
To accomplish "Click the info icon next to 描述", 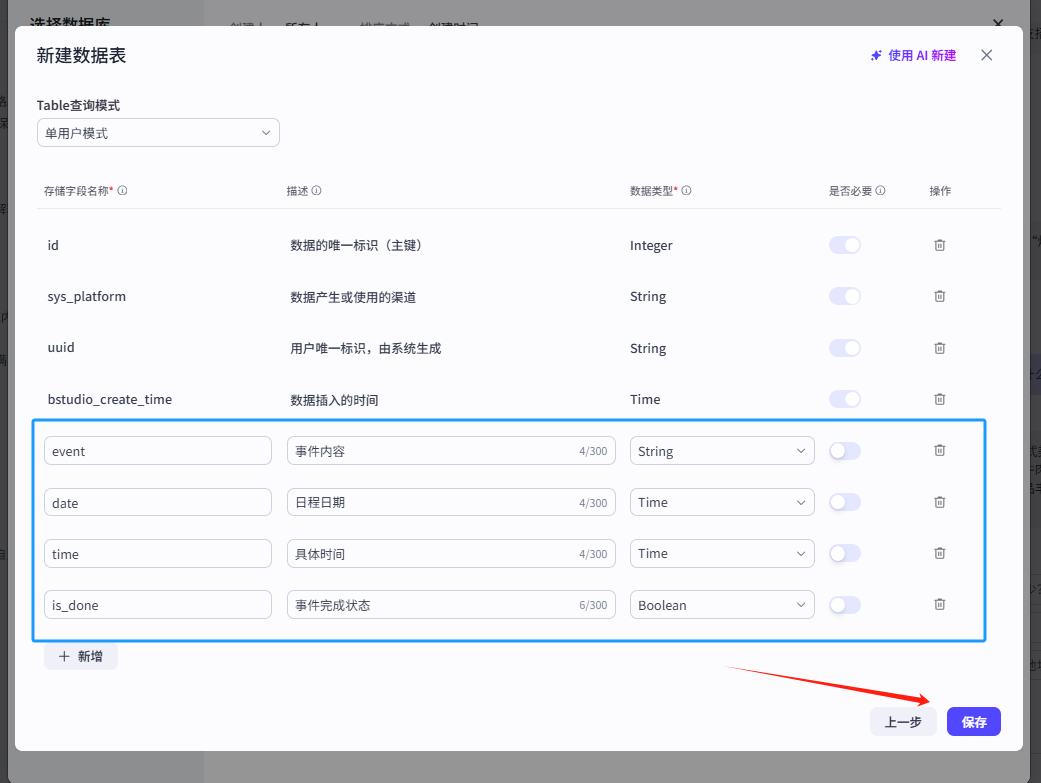I will 316,191.
